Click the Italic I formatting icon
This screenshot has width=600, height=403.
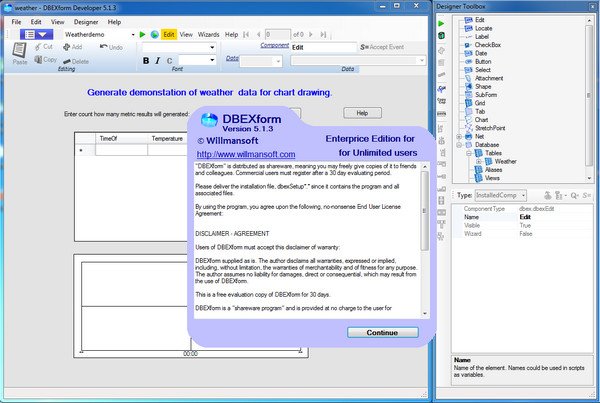158,60
